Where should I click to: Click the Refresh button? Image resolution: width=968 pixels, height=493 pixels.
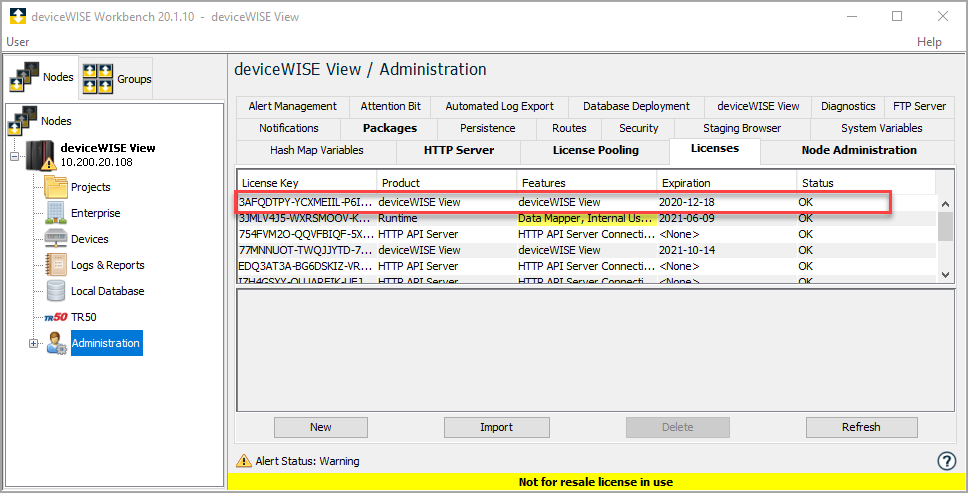861,427
